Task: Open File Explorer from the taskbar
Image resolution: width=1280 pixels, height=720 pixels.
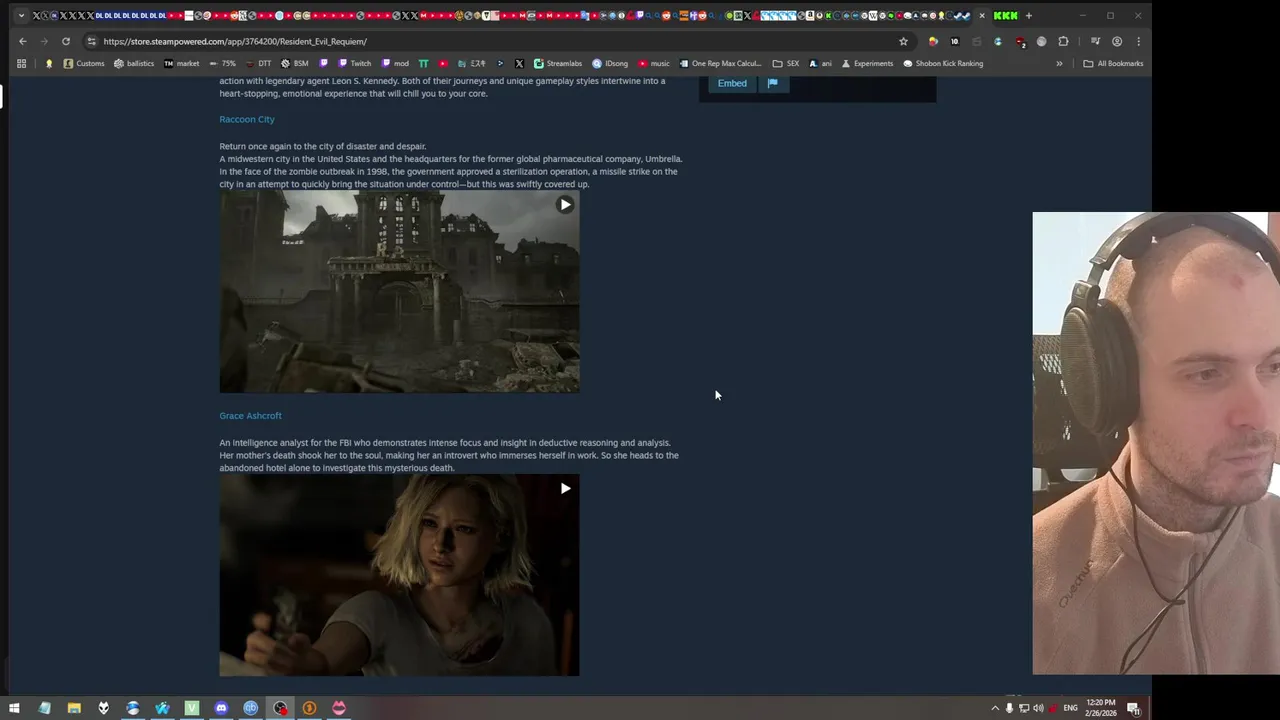Action: point(74,708)
